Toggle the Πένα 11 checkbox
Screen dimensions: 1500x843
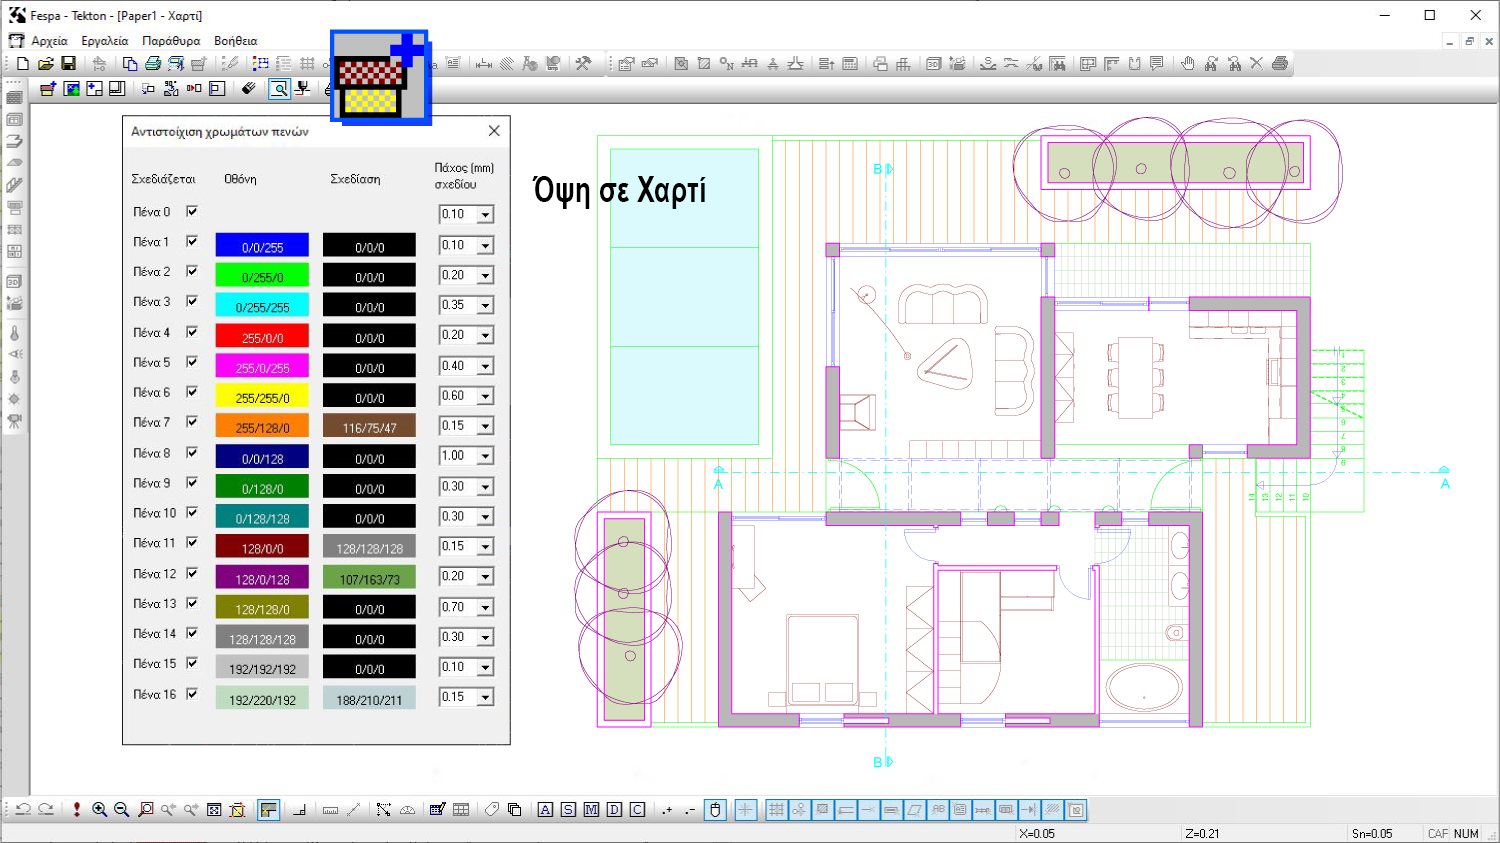192,543
